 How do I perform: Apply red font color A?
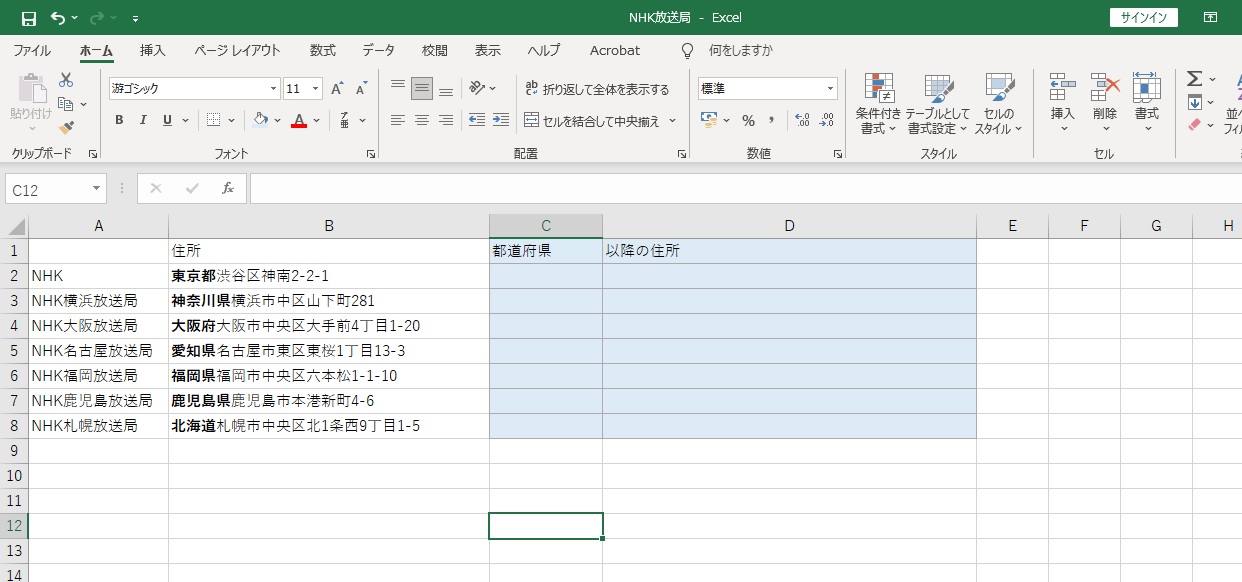299,120
